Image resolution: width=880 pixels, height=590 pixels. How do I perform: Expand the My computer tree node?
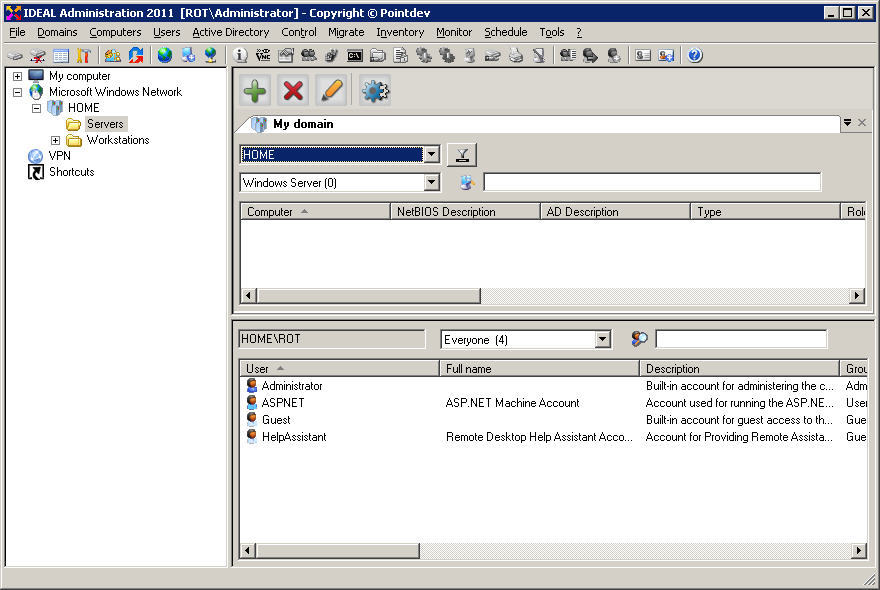(17, 76)
